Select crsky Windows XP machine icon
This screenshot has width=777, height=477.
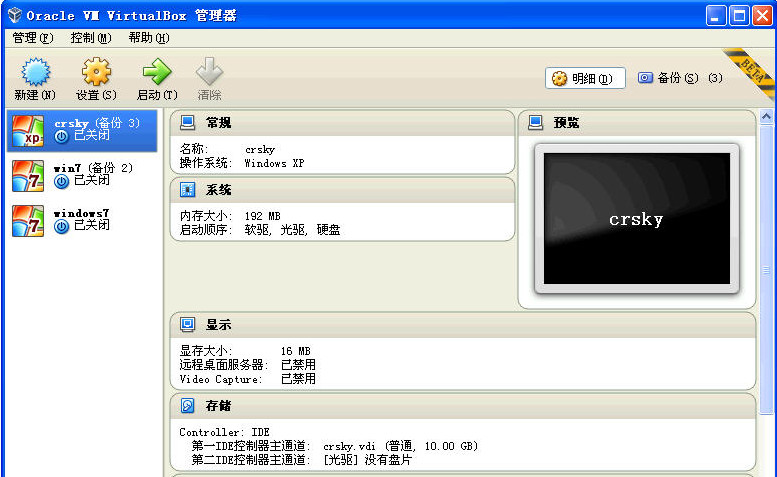tap(28, 131)
